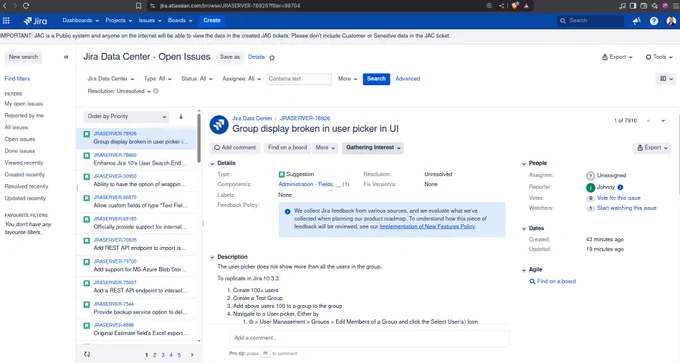This screenshot has height=363, width=680.
Task: Click the Contains text input field
Action: tap(299, 79)
